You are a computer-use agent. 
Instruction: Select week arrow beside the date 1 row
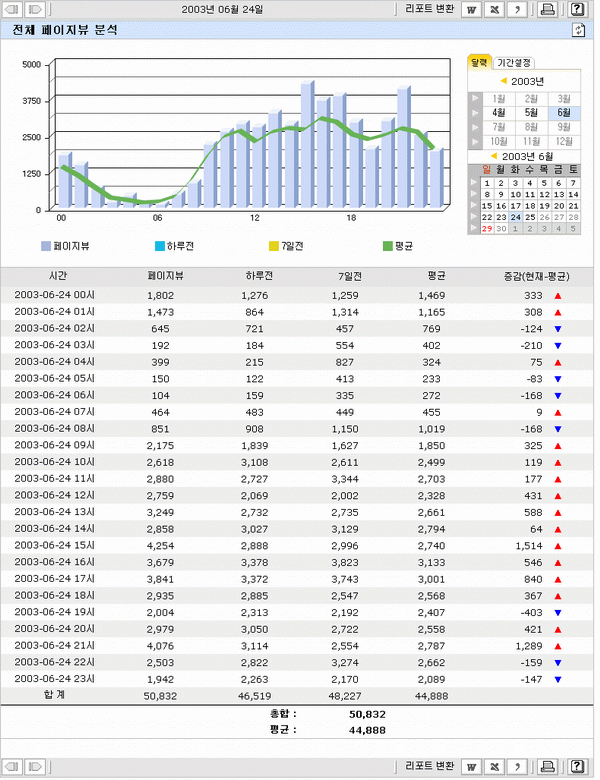(x=474, y=183)
